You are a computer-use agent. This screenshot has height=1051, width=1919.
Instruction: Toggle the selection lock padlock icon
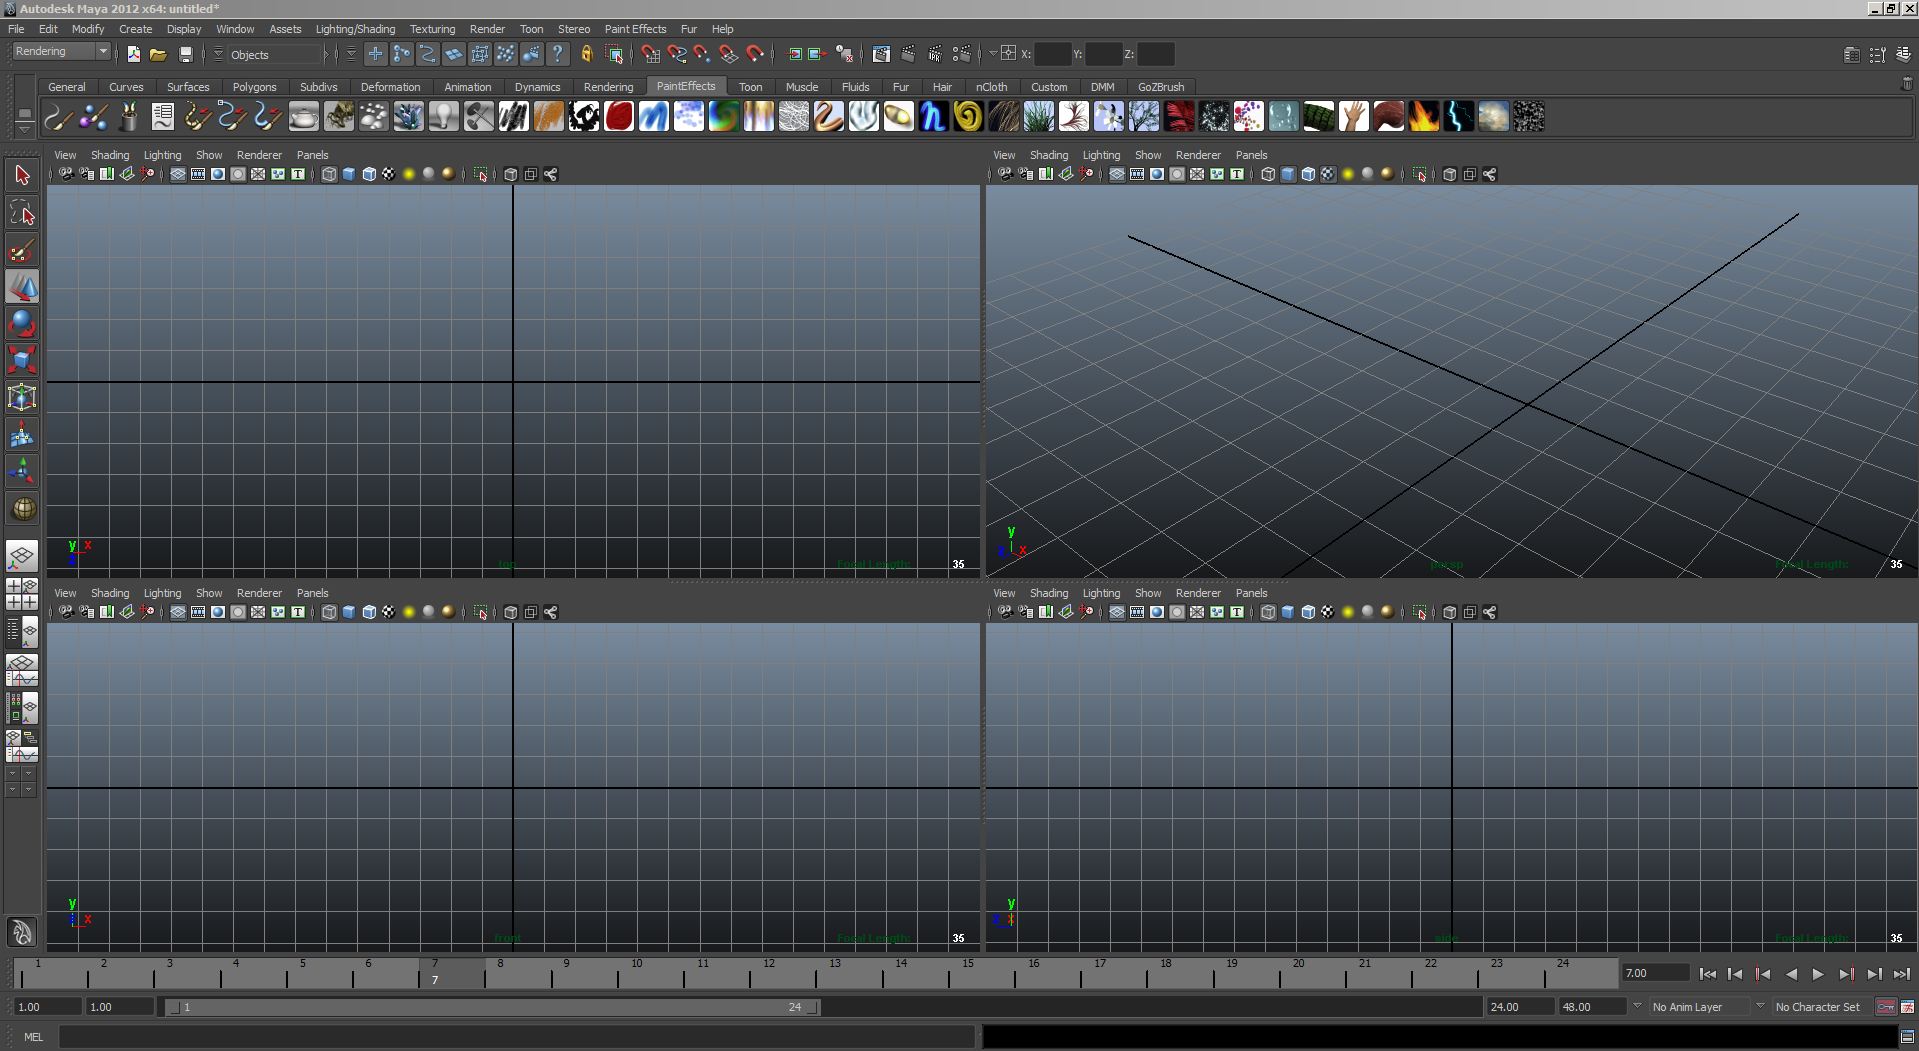pos(587,55)
